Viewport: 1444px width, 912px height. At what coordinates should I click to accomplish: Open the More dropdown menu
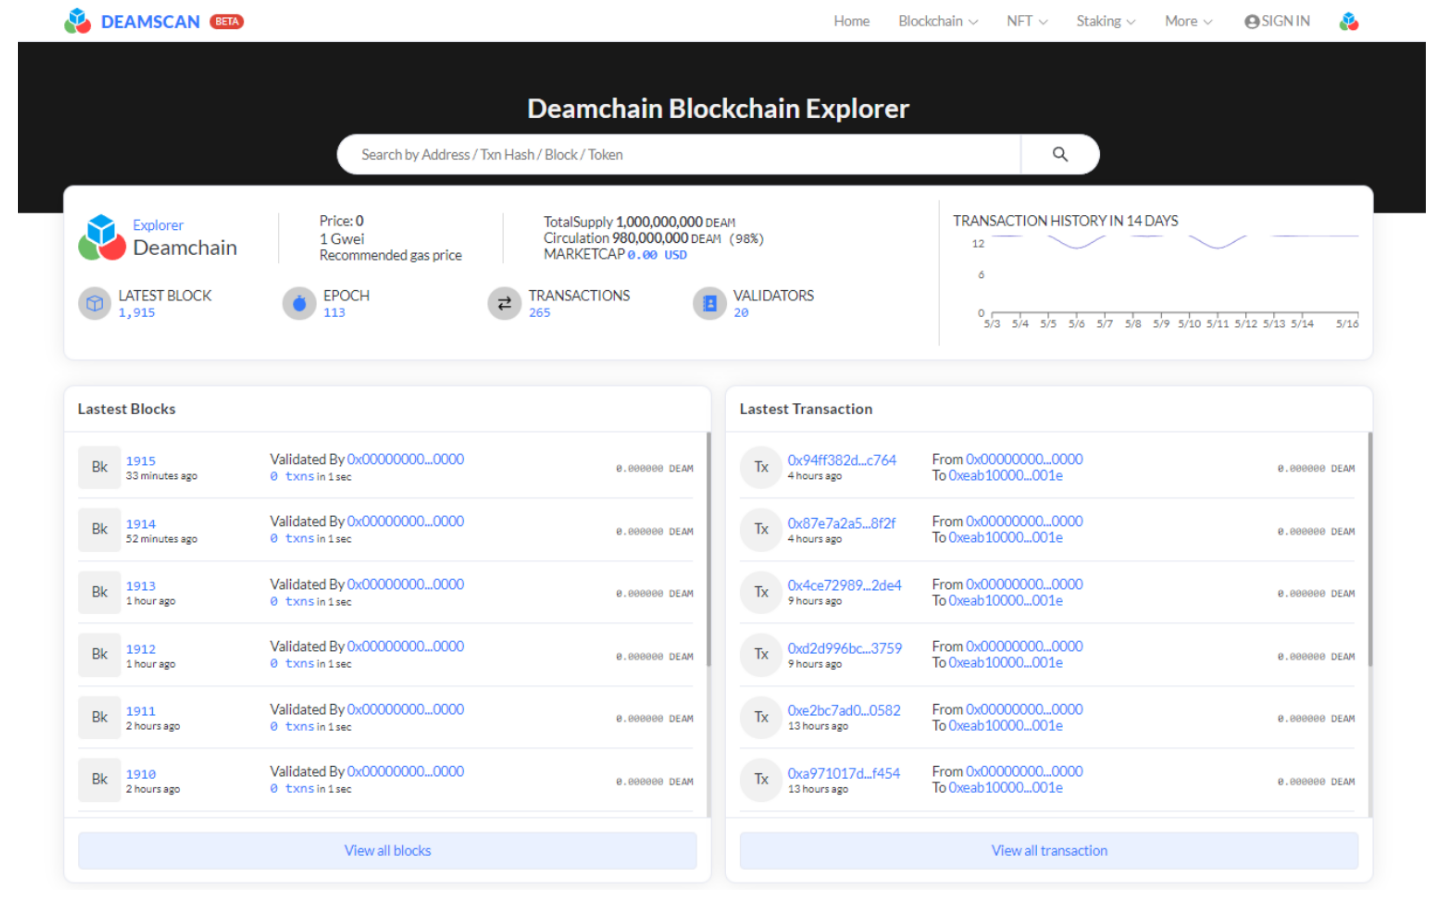point(1188,21)
